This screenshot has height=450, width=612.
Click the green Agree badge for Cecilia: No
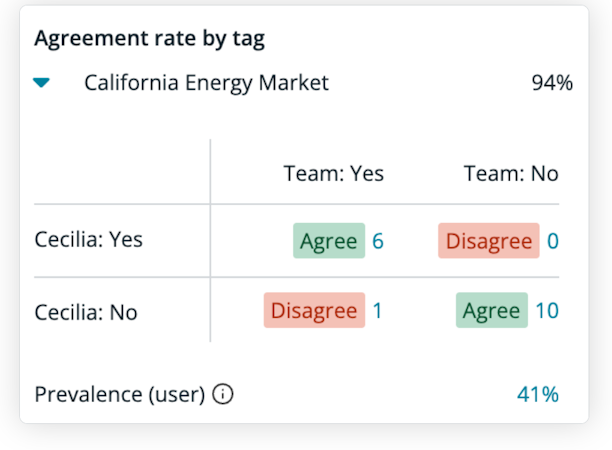[x=492, y=310]
